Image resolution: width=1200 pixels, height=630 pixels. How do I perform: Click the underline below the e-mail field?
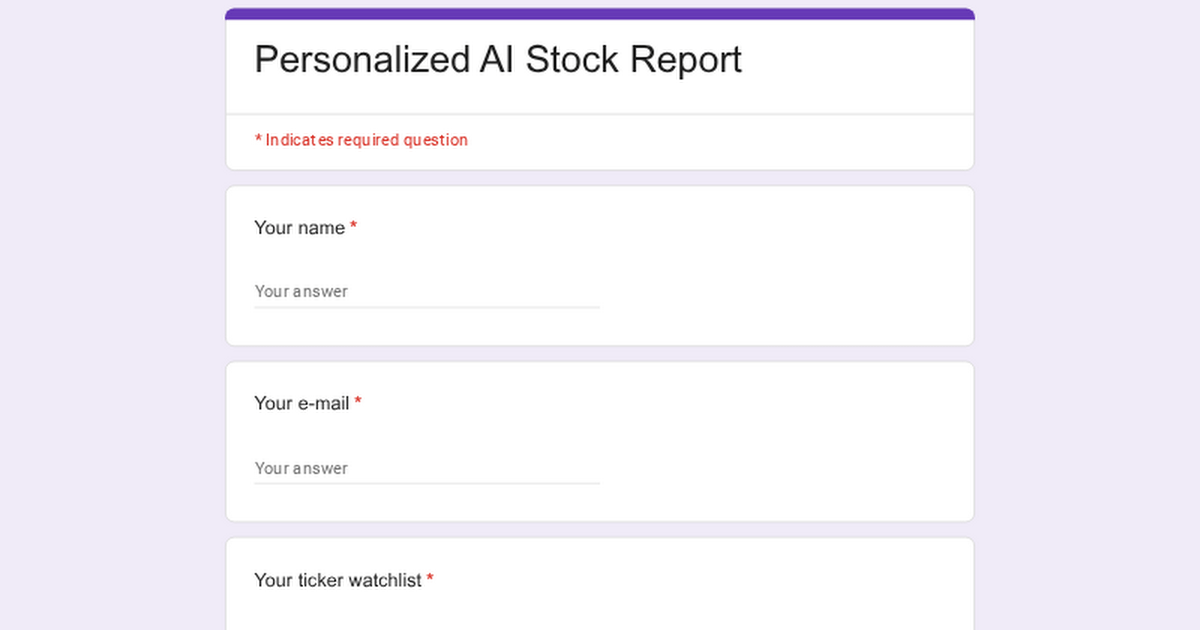(426, 484)
